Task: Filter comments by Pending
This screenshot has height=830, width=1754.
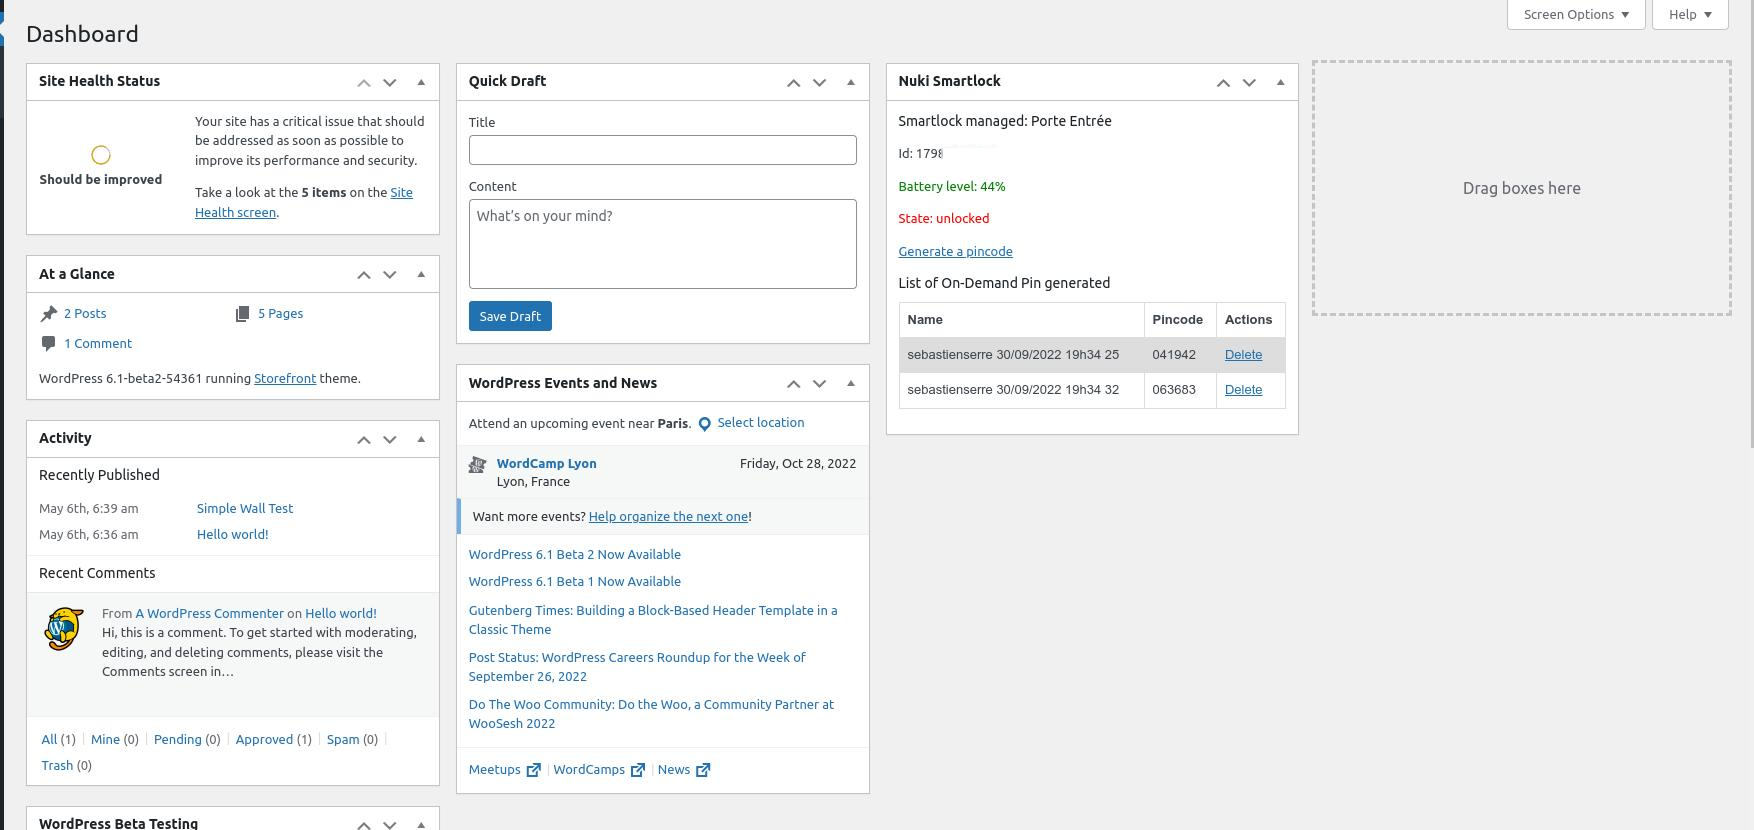Action: (x=177, y=740)
